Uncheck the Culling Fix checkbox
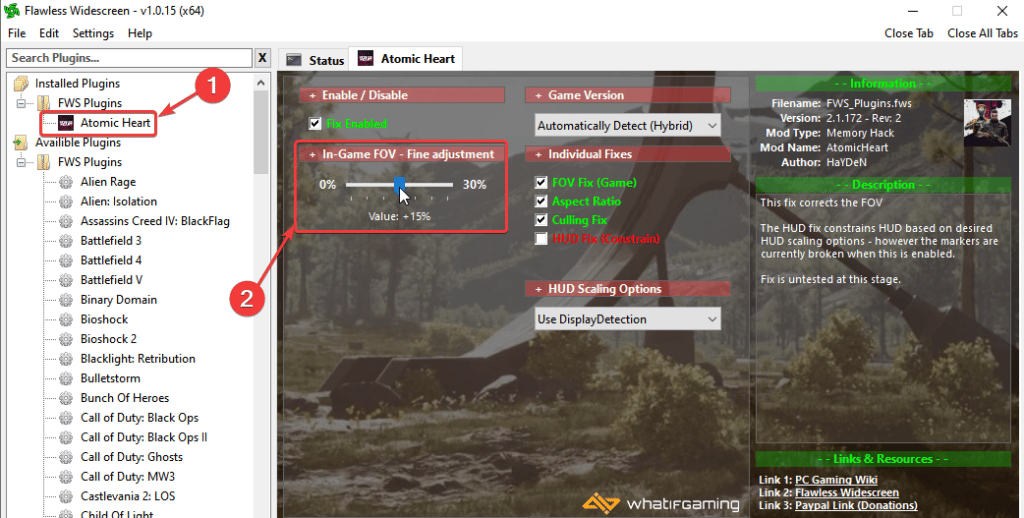This screenshot has height=518, width=1024. click(x=541, y=219)
